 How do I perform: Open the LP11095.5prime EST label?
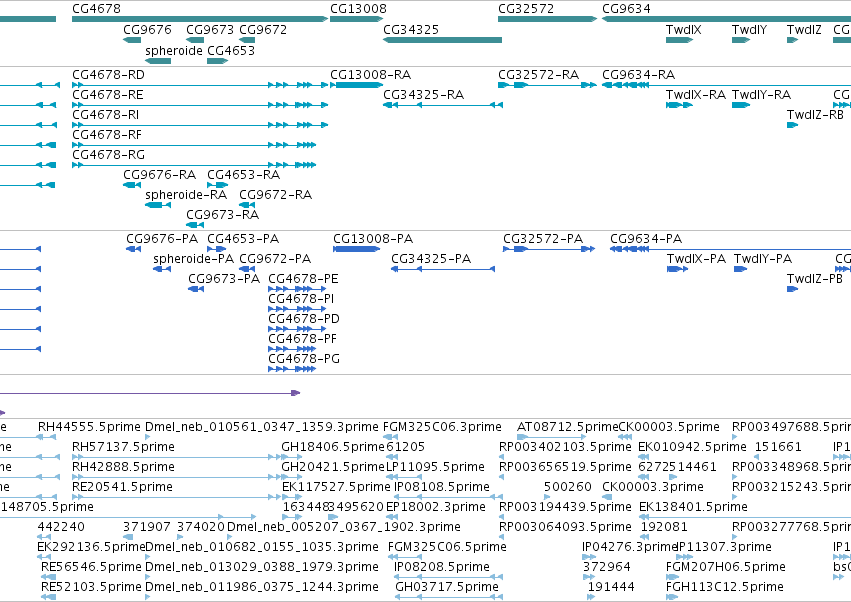tap(435, 467)
